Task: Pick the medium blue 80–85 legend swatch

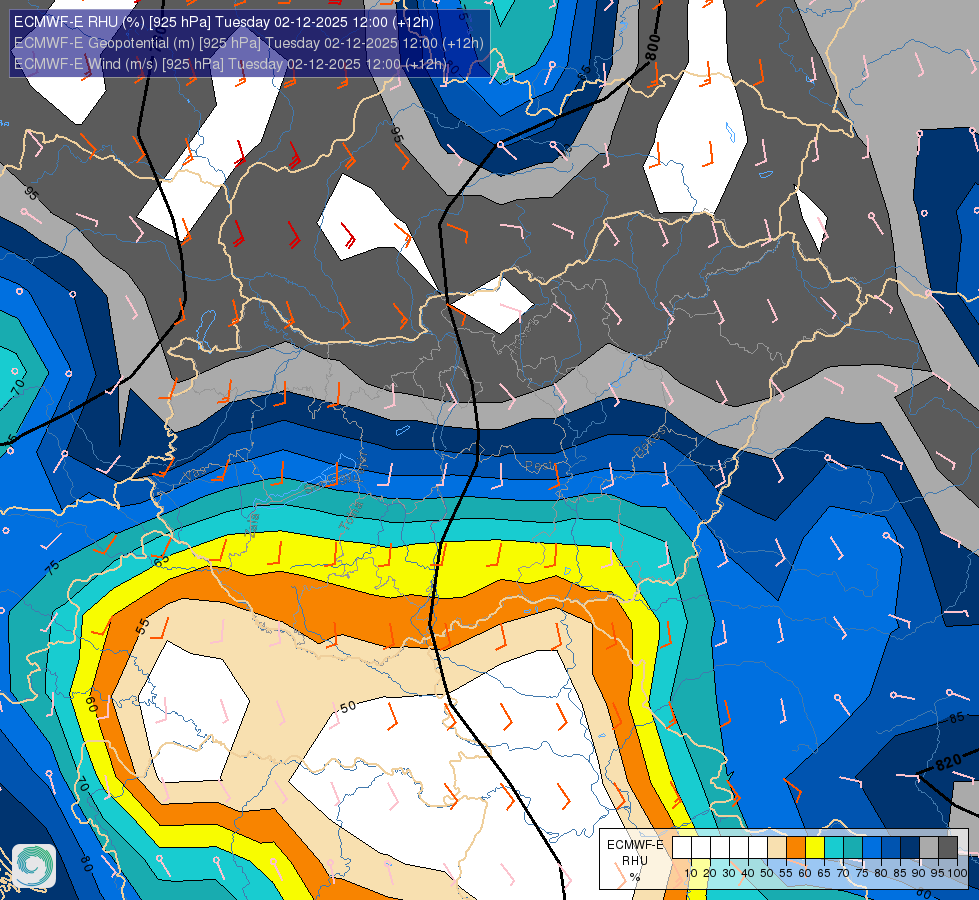Action: pyautogui.click(x=891, y=848)
